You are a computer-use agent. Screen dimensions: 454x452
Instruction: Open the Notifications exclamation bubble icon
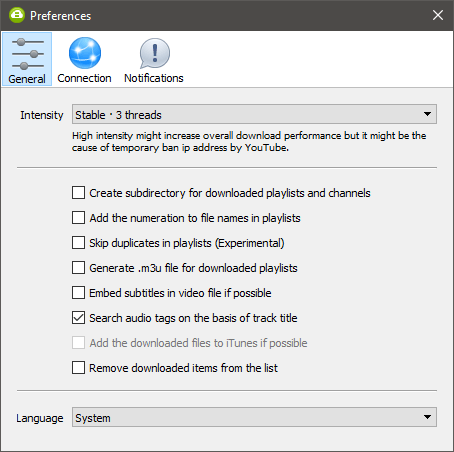click(155, 53)
